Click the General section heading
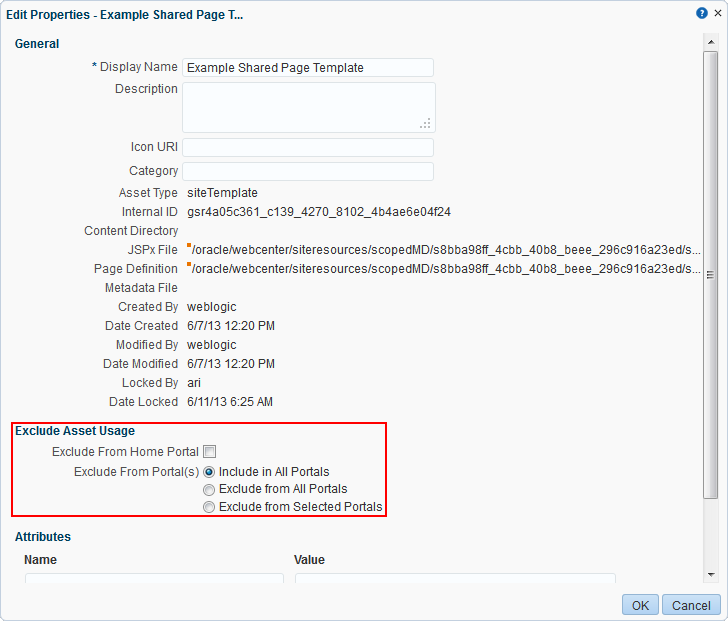728x621 pixels. pyautogui.click(x=37, y=44)
